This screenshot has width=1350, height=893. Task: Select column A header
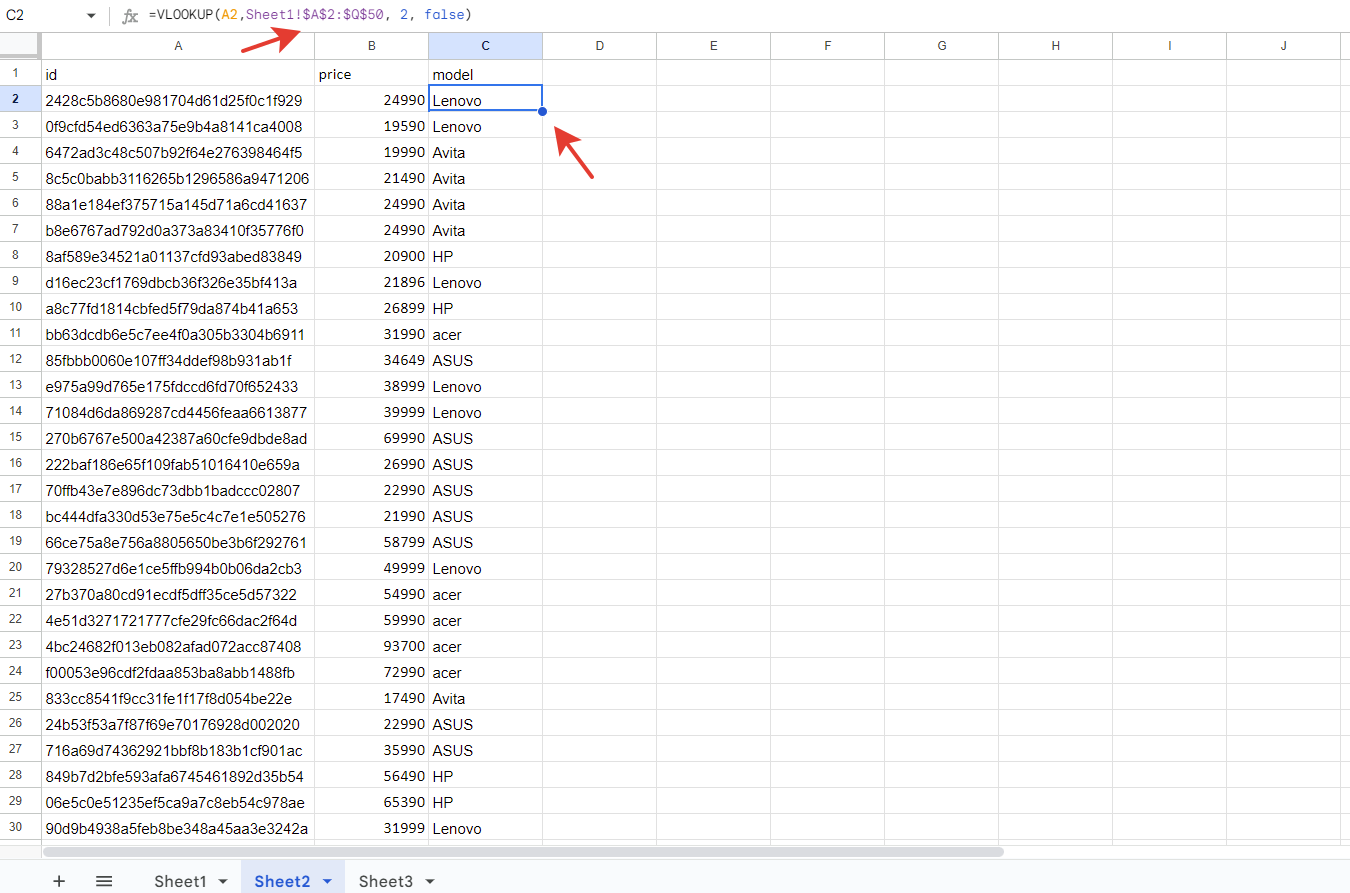click(x=178, y=46)
